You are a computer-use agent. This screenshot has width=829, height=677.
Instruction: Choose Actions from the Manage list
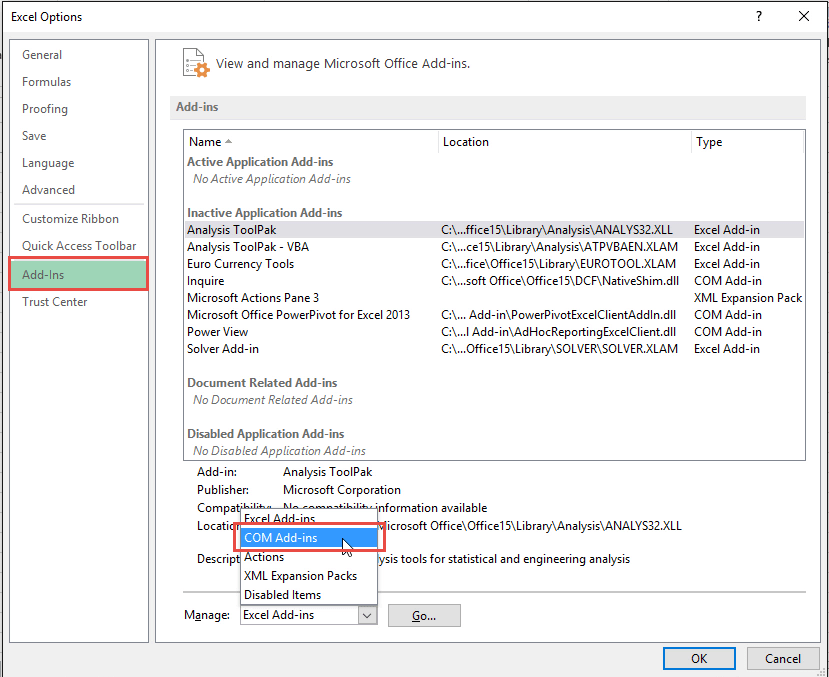pos(309,557)
